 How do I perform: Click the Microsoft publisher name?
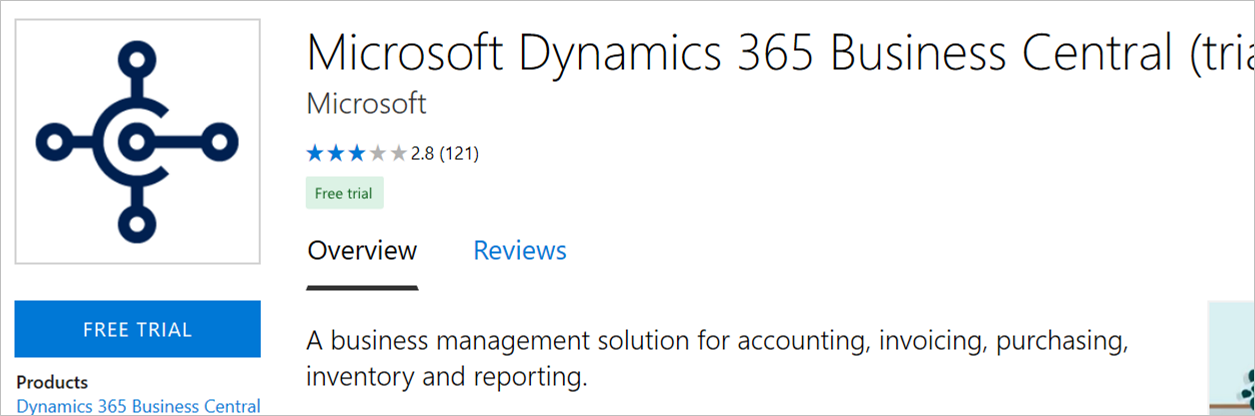pyautogui.click(x=366, y=103)
